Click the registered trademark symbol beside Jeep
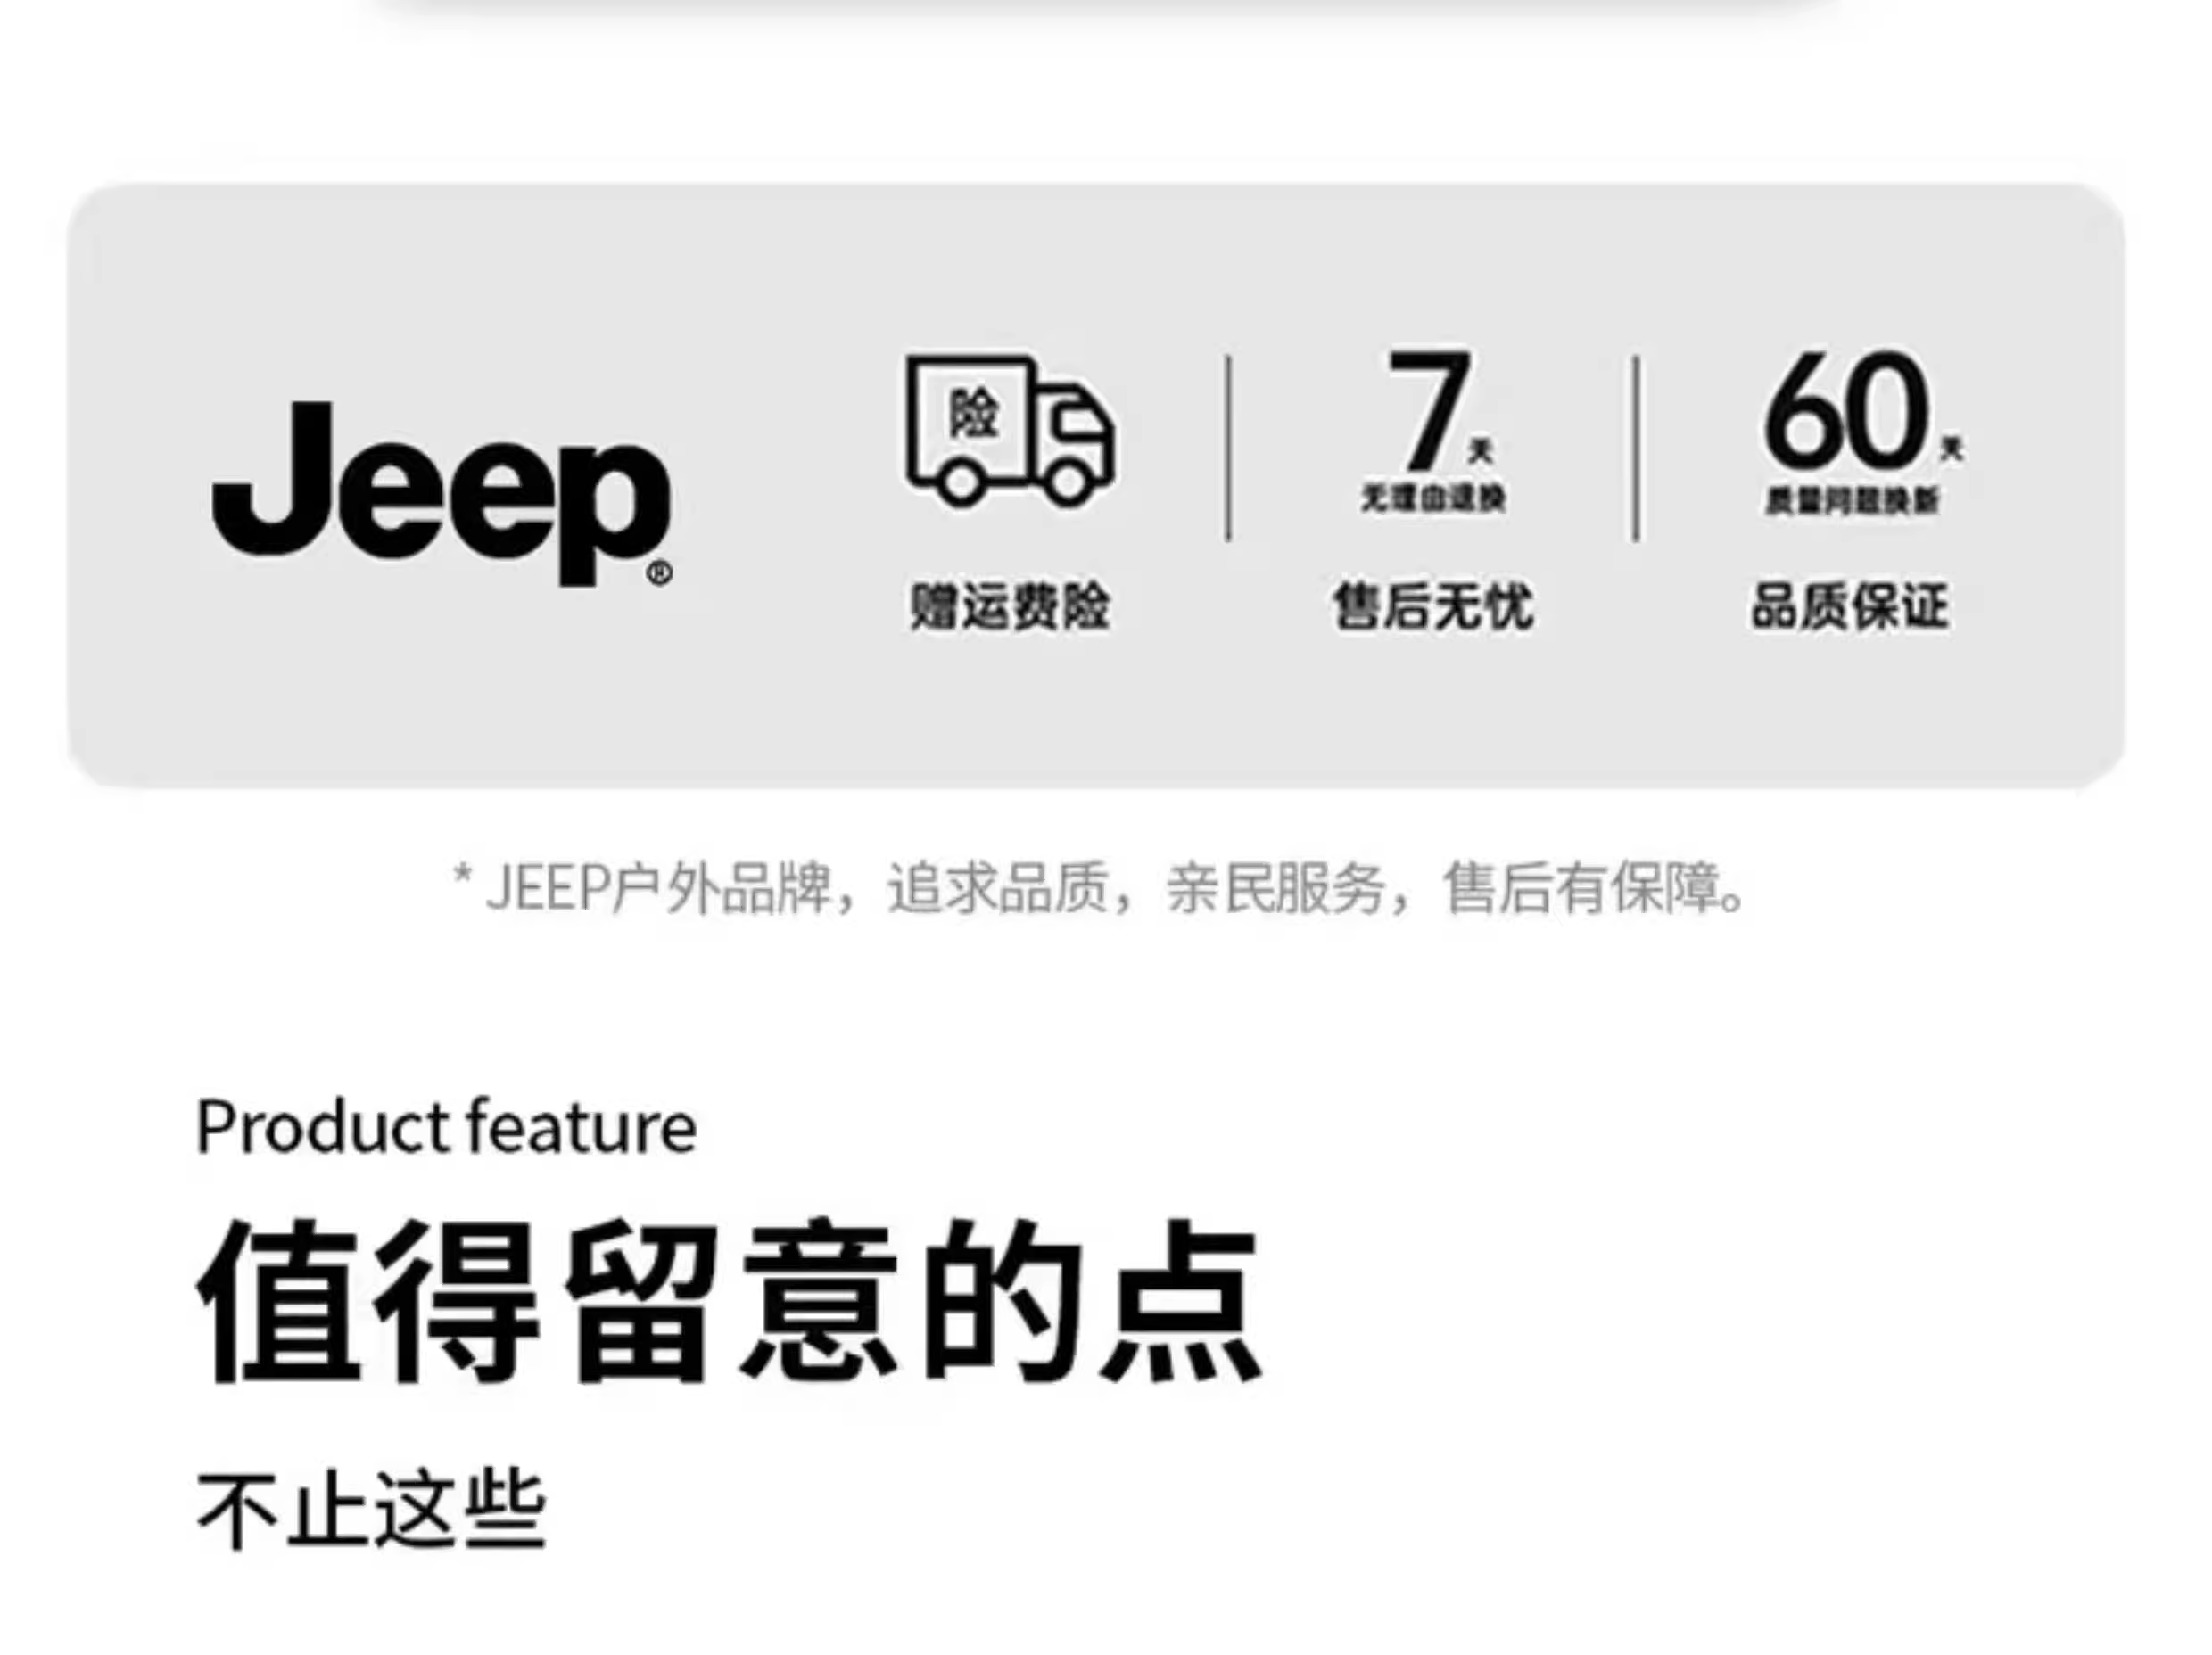This screenshot has height=1655, width=2212. [x=660, y=573]
